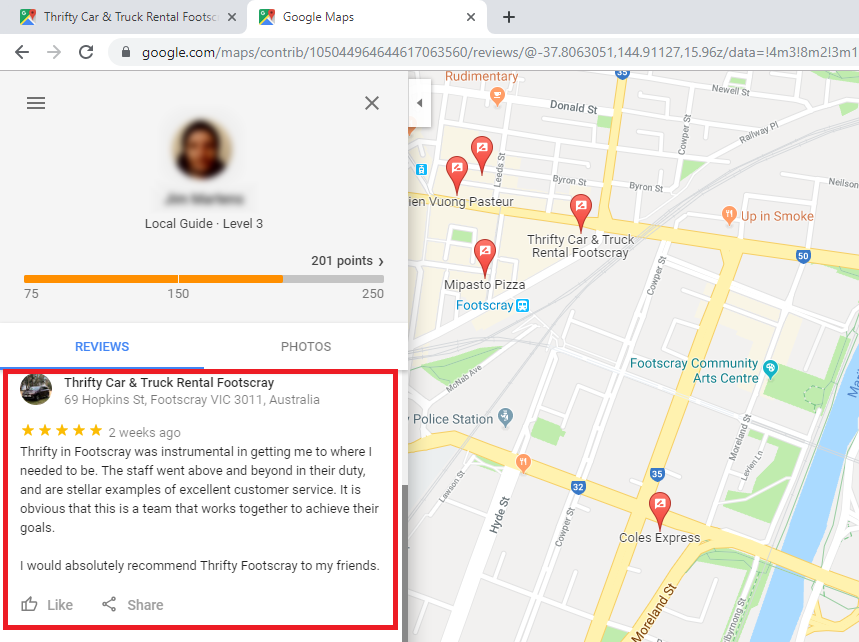Click the Up in Smoke map label

(x=777, y=216)
